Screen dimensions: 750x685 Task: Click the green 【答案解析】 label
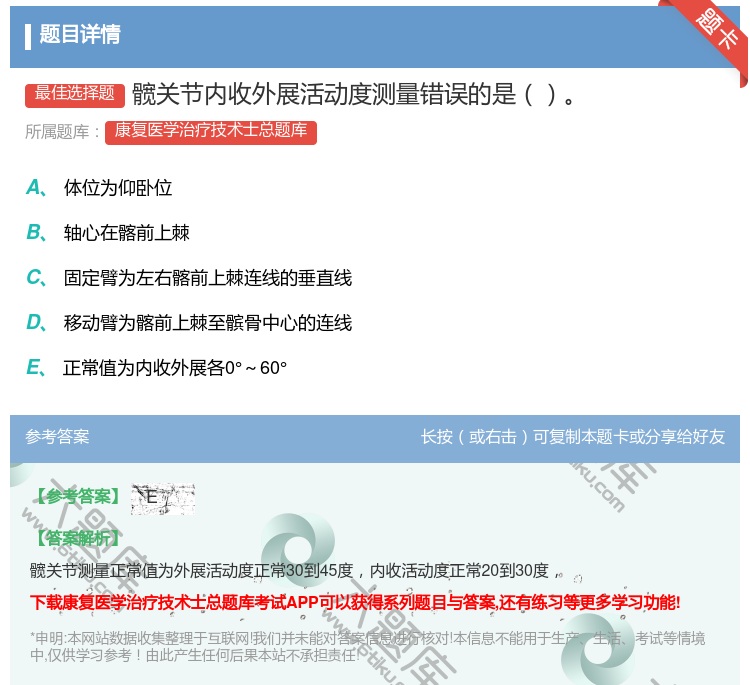tap(78, 539)
